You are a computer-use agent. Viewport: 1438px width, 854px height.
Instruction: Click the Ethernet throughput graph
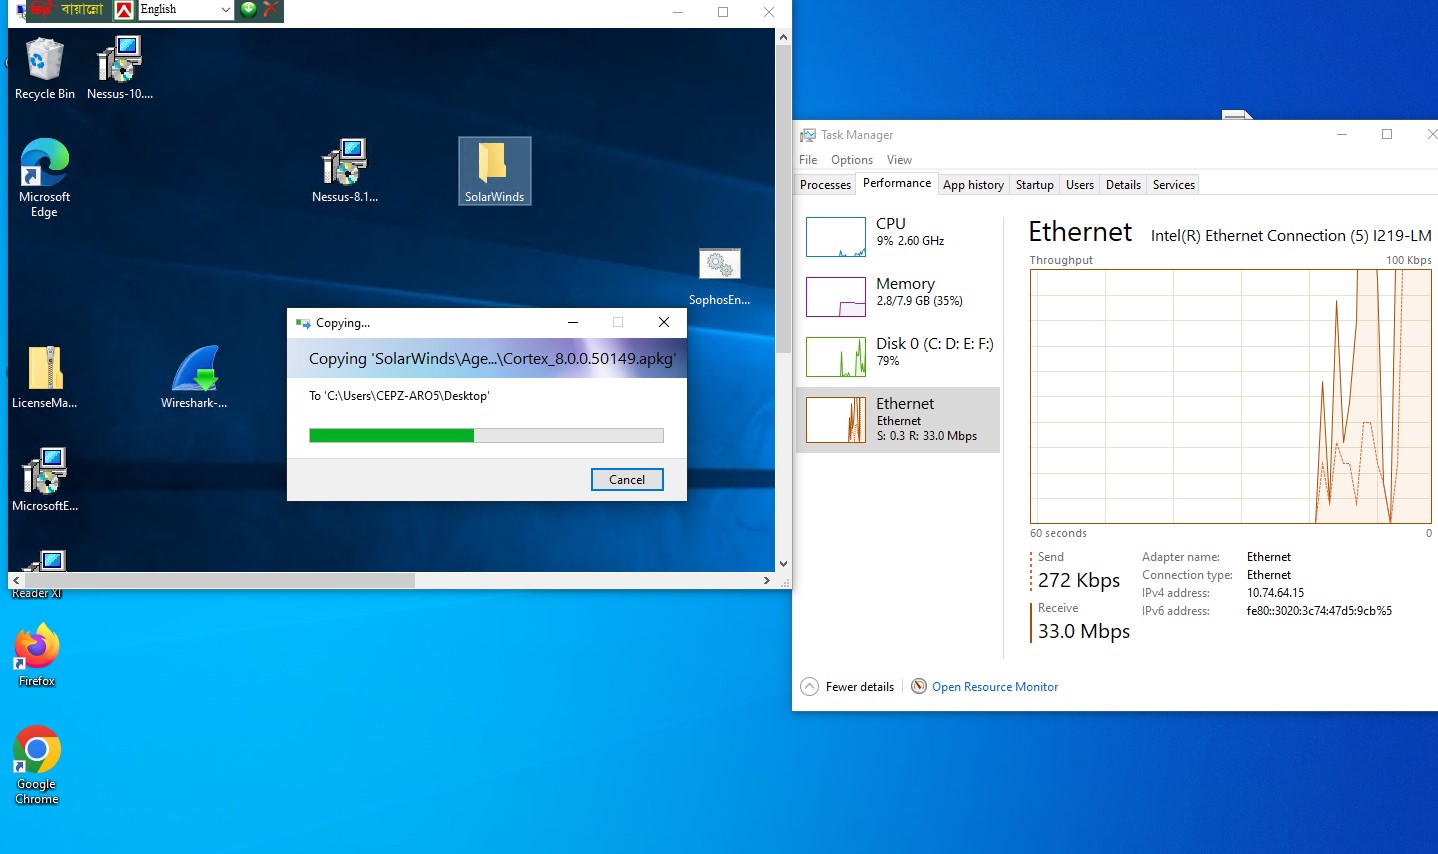point(1231,396)
